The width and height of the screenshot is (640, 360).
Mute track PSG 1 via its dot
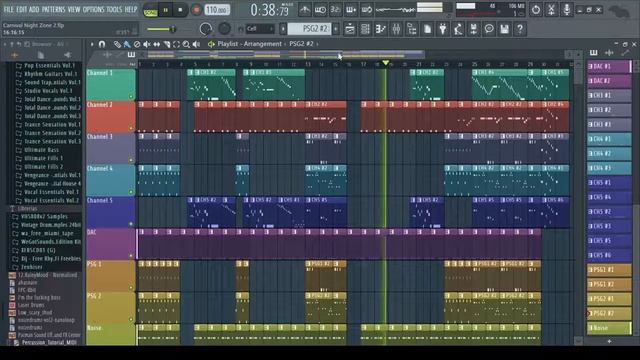point(131,288)
